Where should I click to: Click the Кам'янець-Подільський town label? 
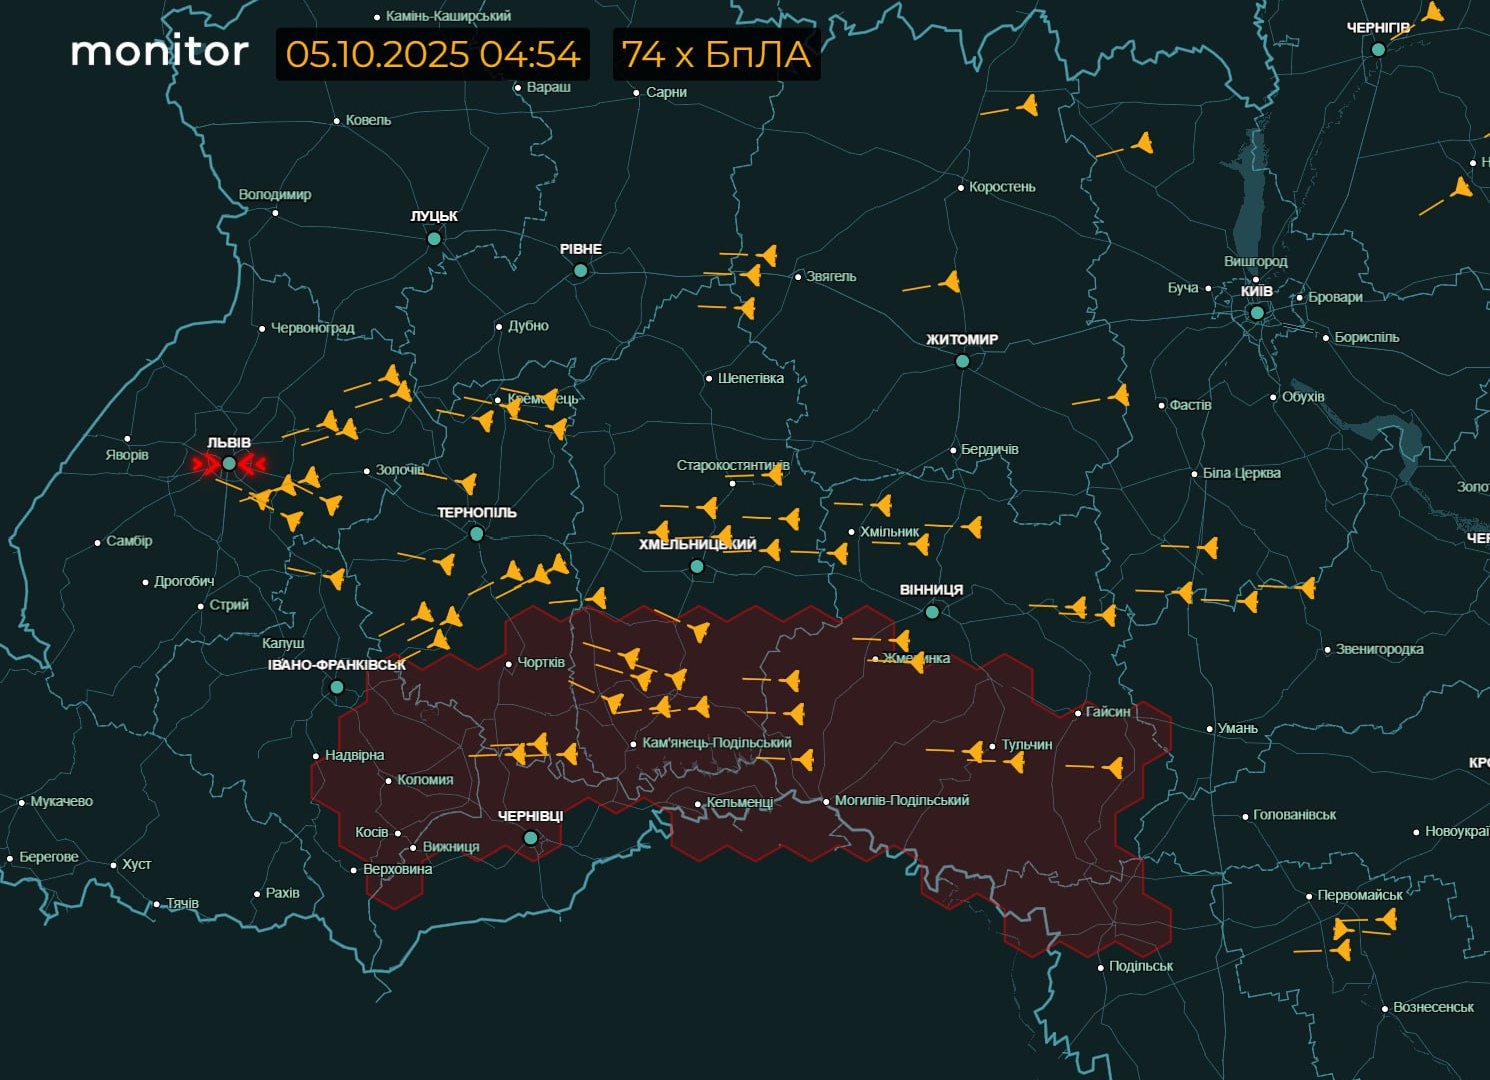pyautogui.click(x=716, y=743)
